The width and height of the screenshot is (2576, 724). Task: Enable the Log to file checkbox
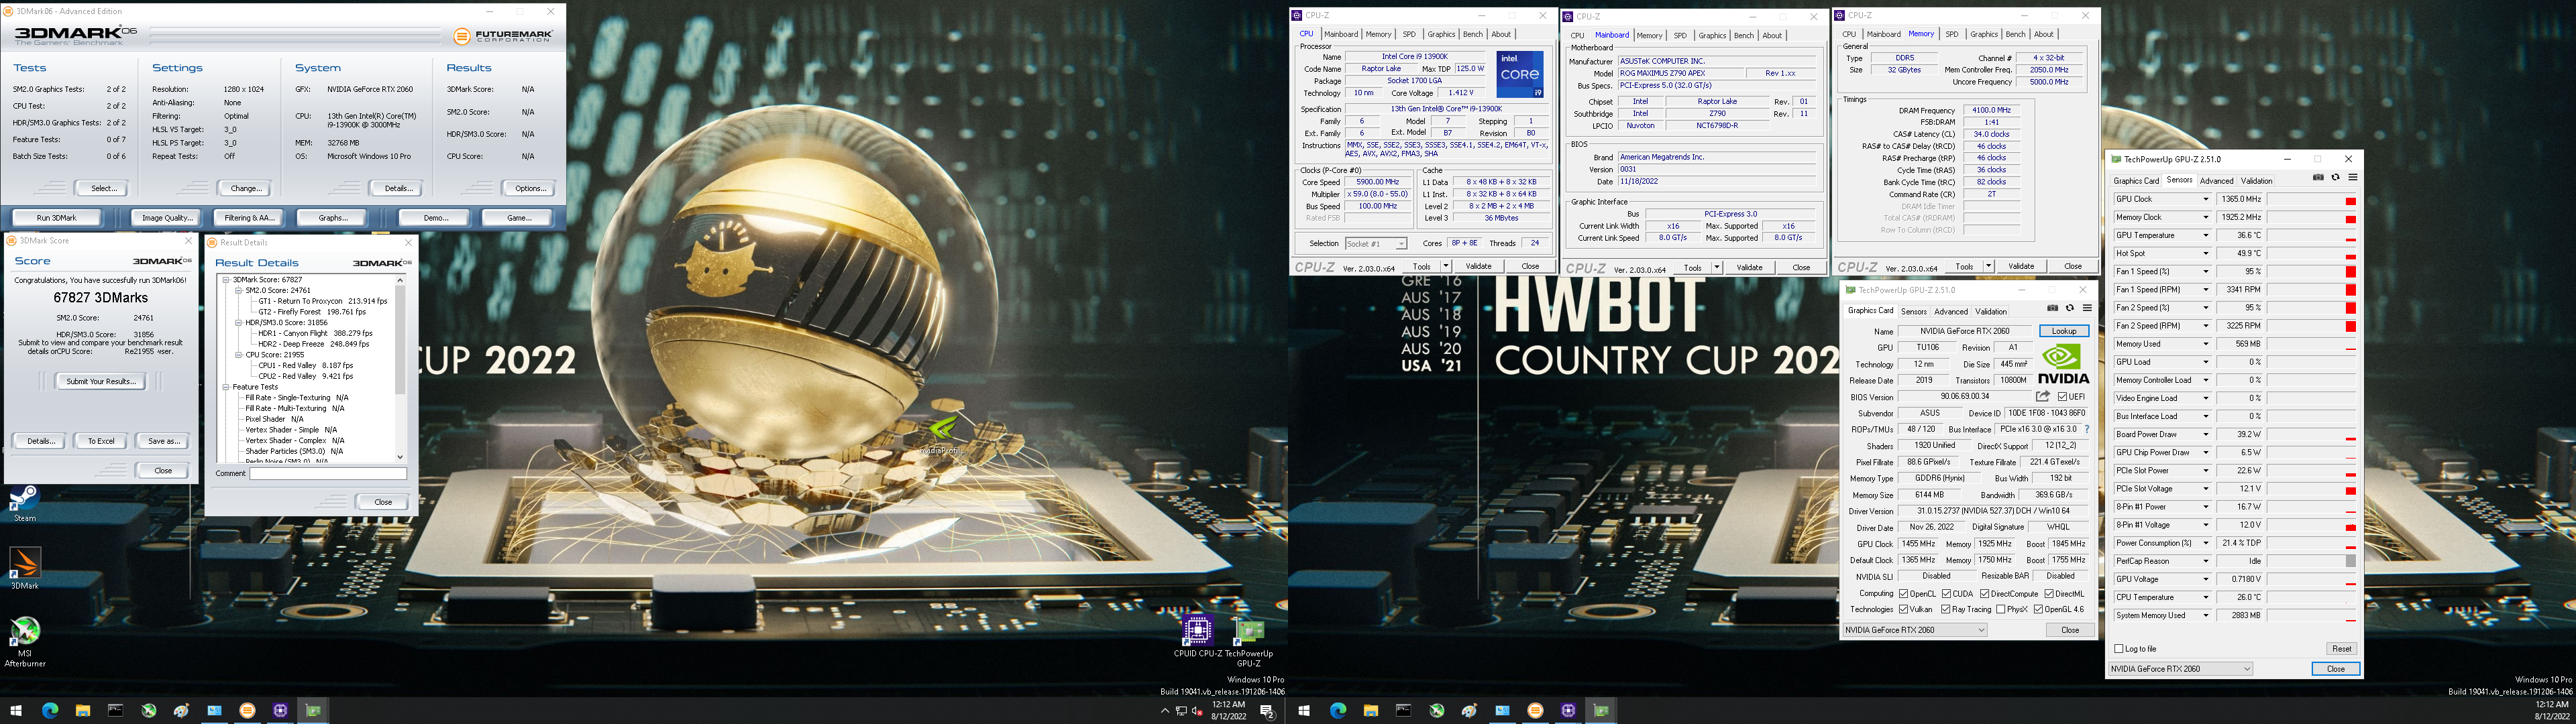[x=2119, y=649]
